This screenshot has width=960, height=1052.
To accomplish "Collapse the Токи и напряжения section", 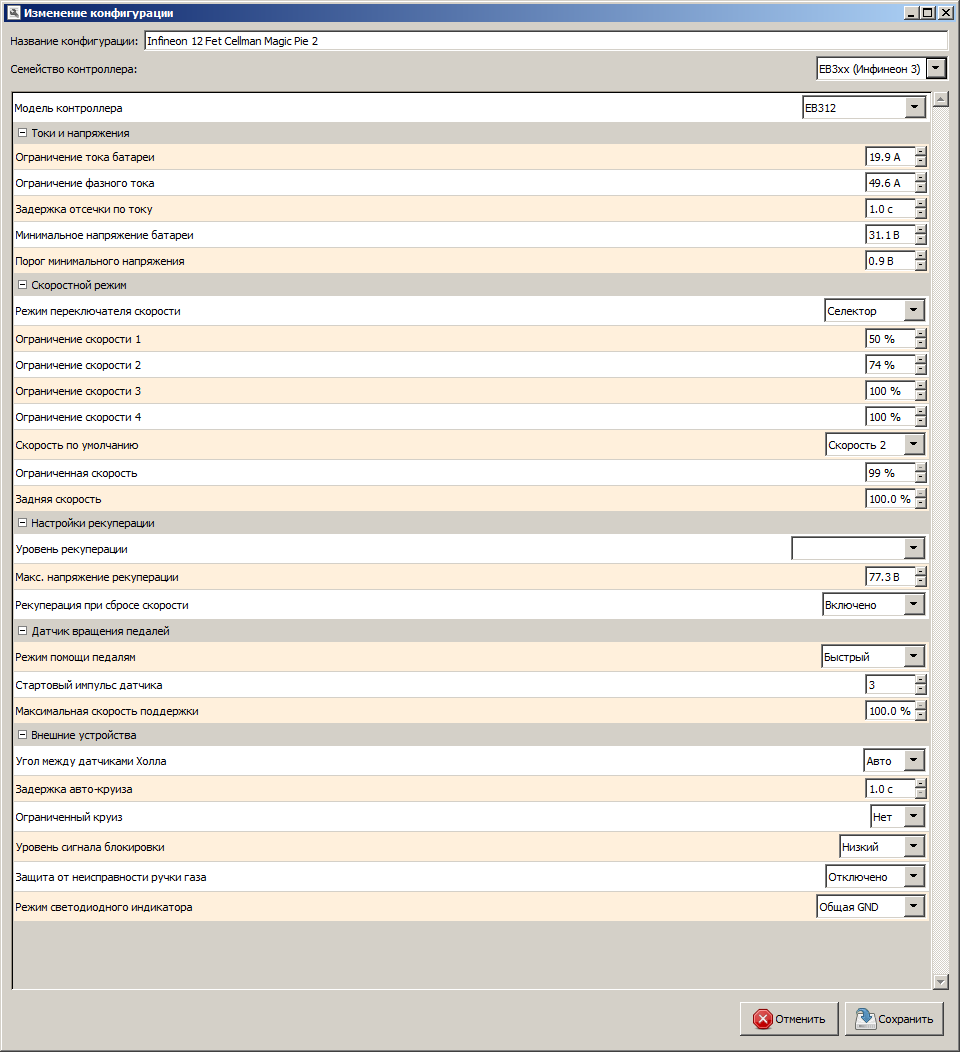I will [22, 133].
